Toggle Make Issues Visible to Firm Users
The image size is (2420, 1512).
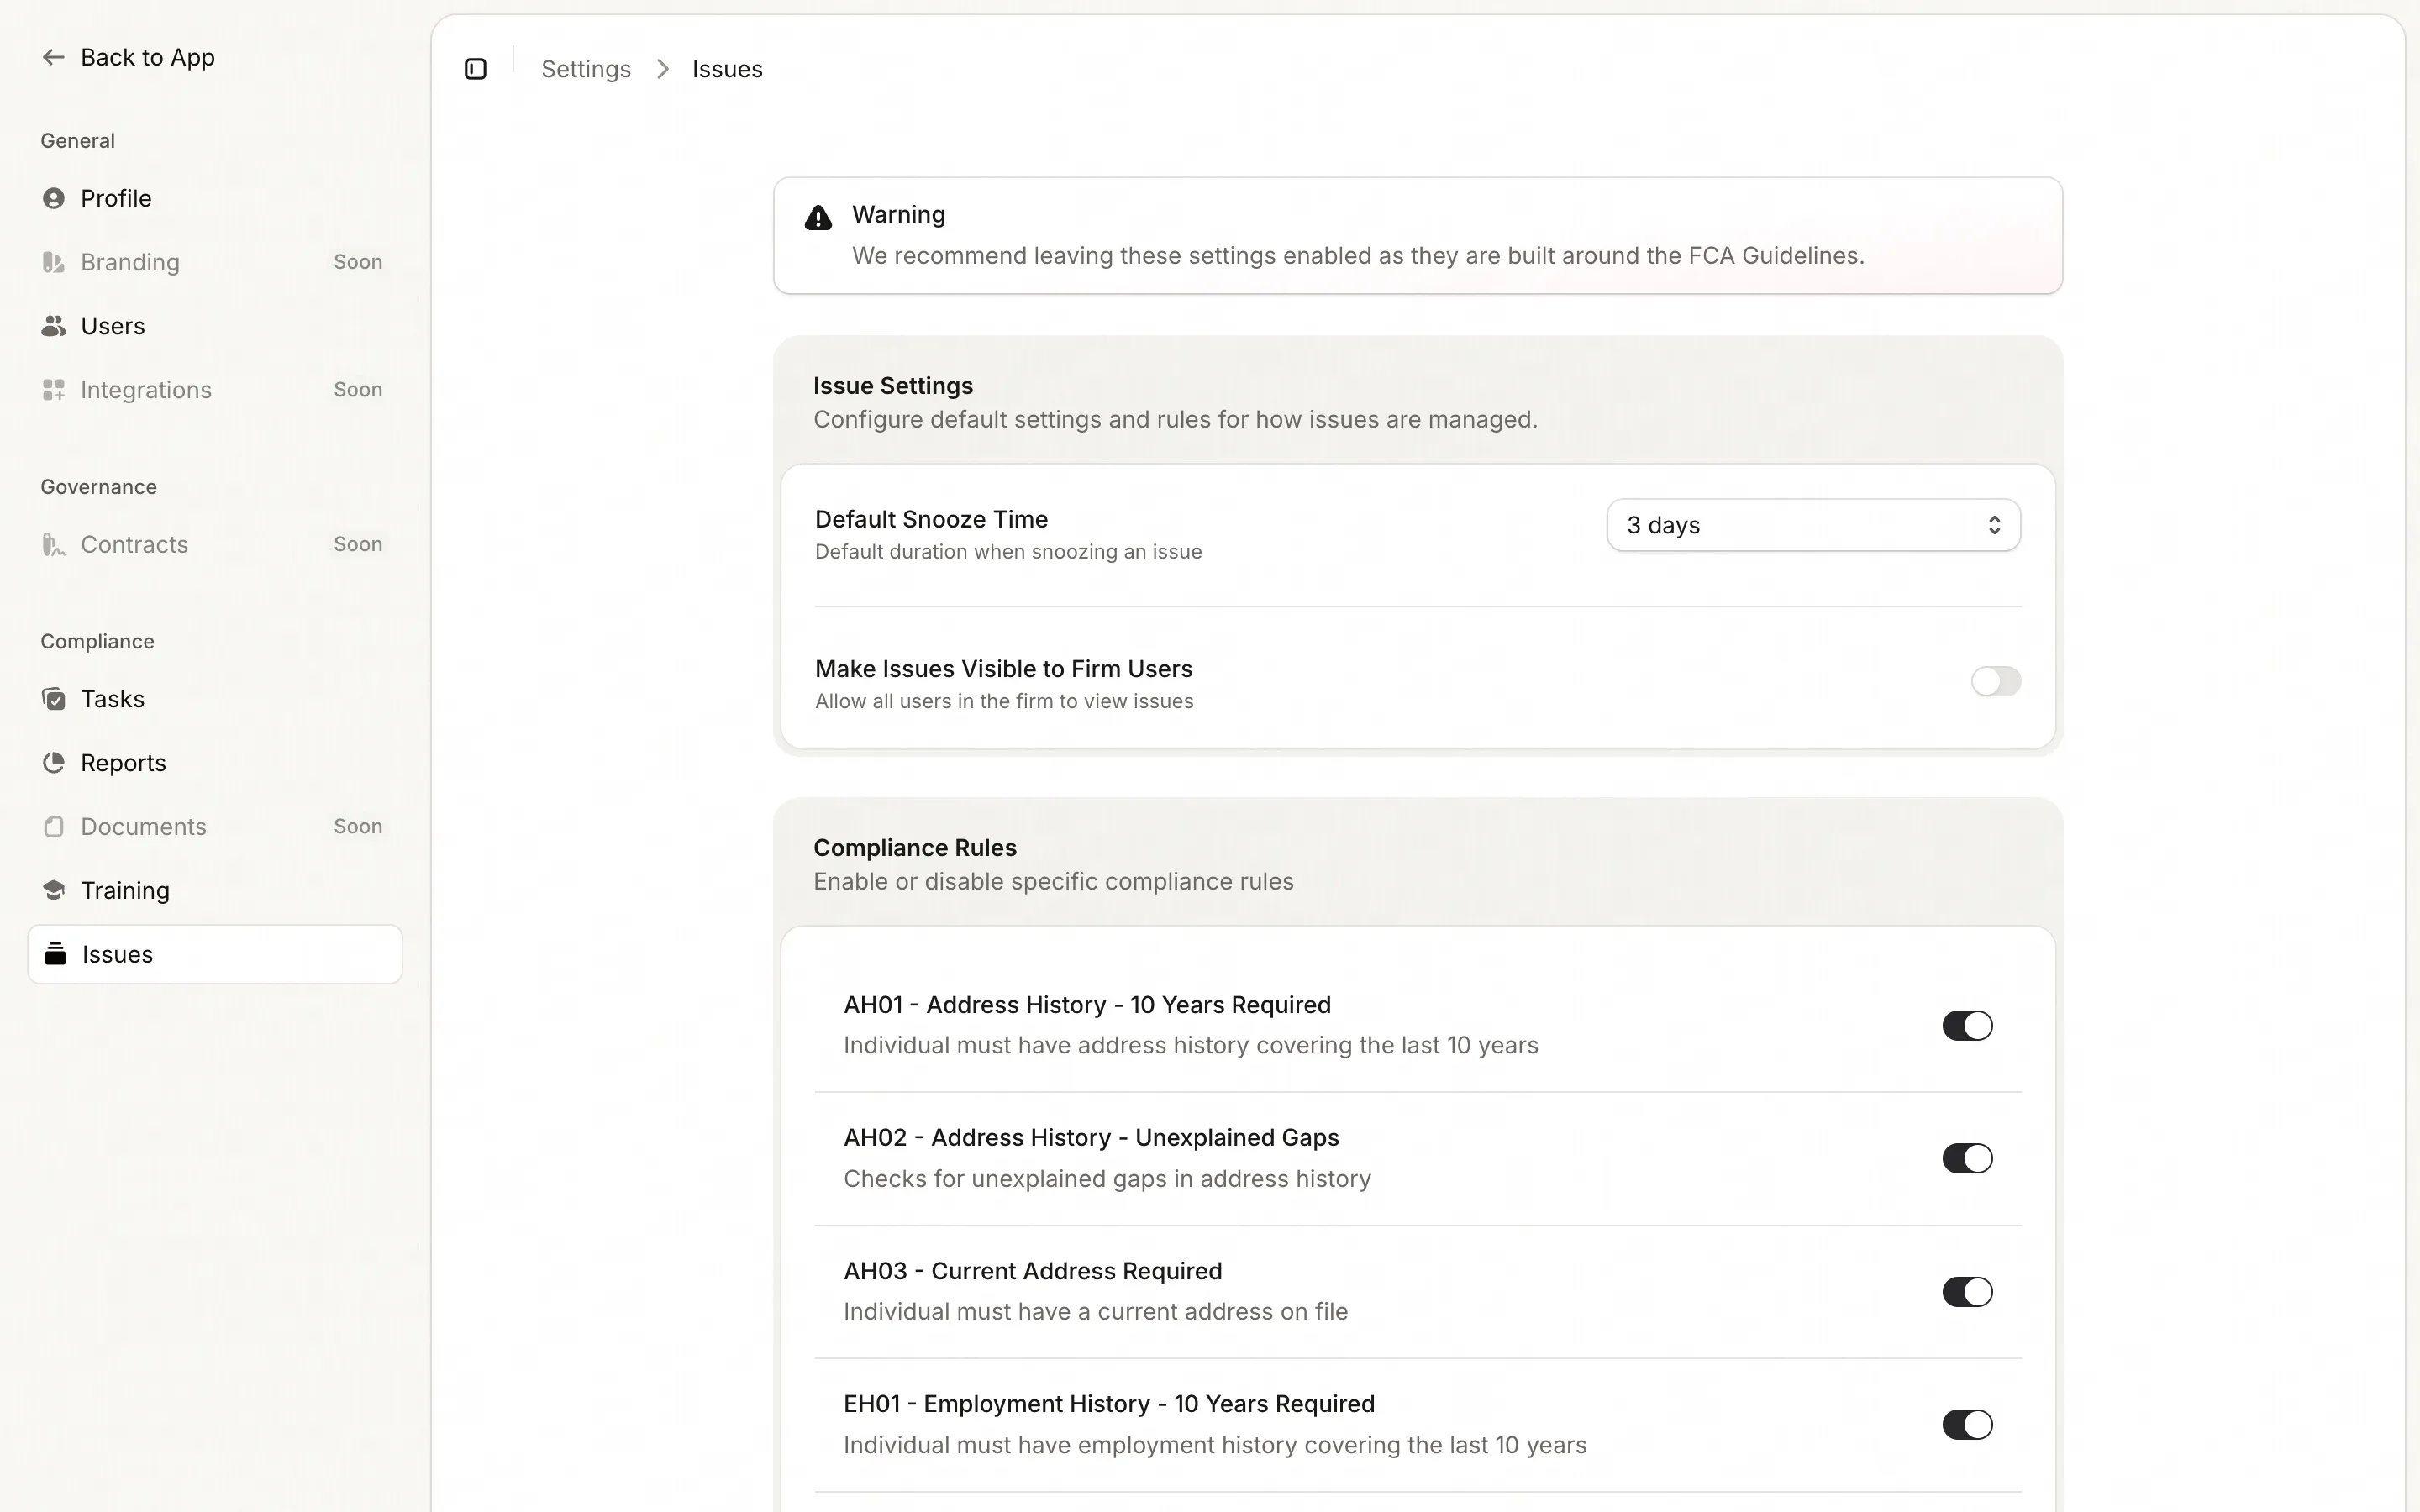[x=1996, y=681]
